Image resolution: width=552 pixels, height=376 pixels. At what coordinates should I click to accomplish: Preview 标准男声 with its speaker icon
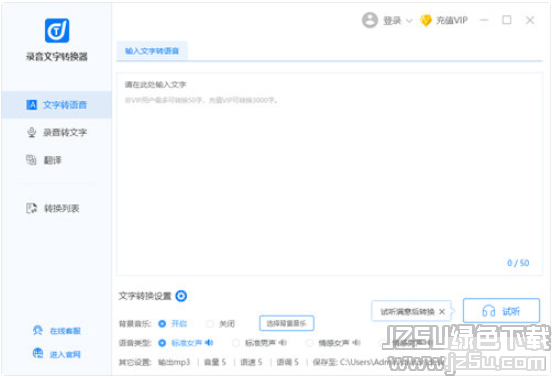pos(283,342)
